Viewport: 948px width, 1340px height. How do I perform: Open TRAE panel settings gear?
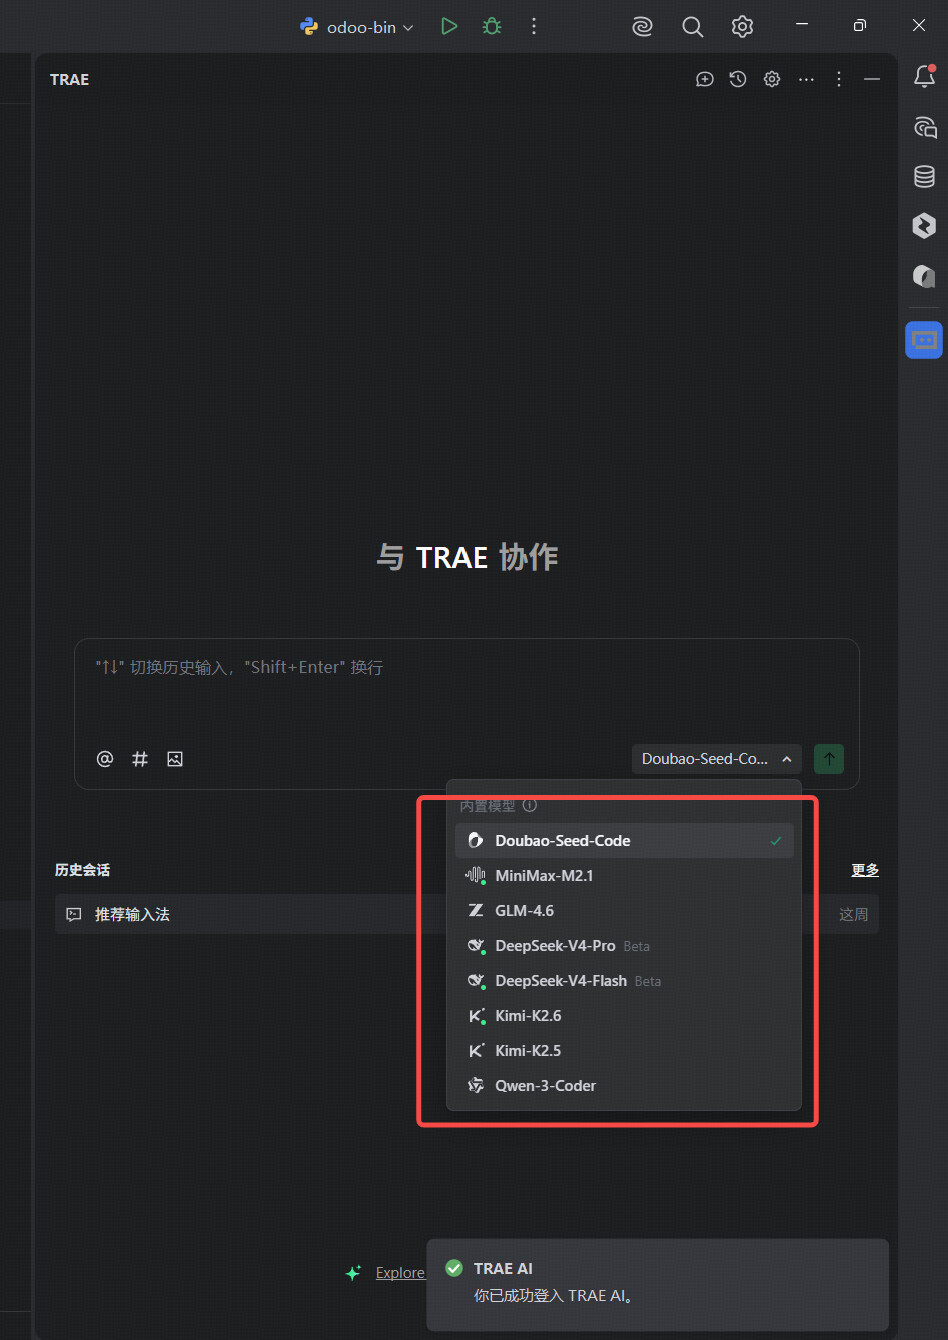coord(772,79)
